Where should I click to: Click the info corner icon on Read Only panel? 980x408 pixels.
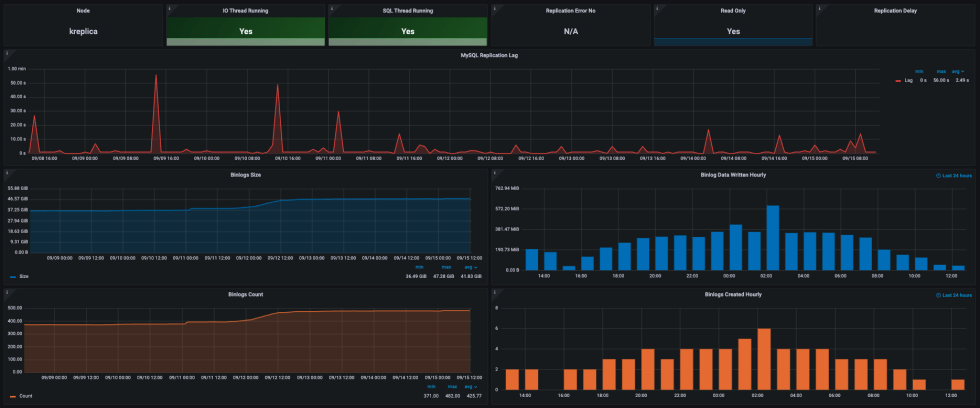coord(657,6)
